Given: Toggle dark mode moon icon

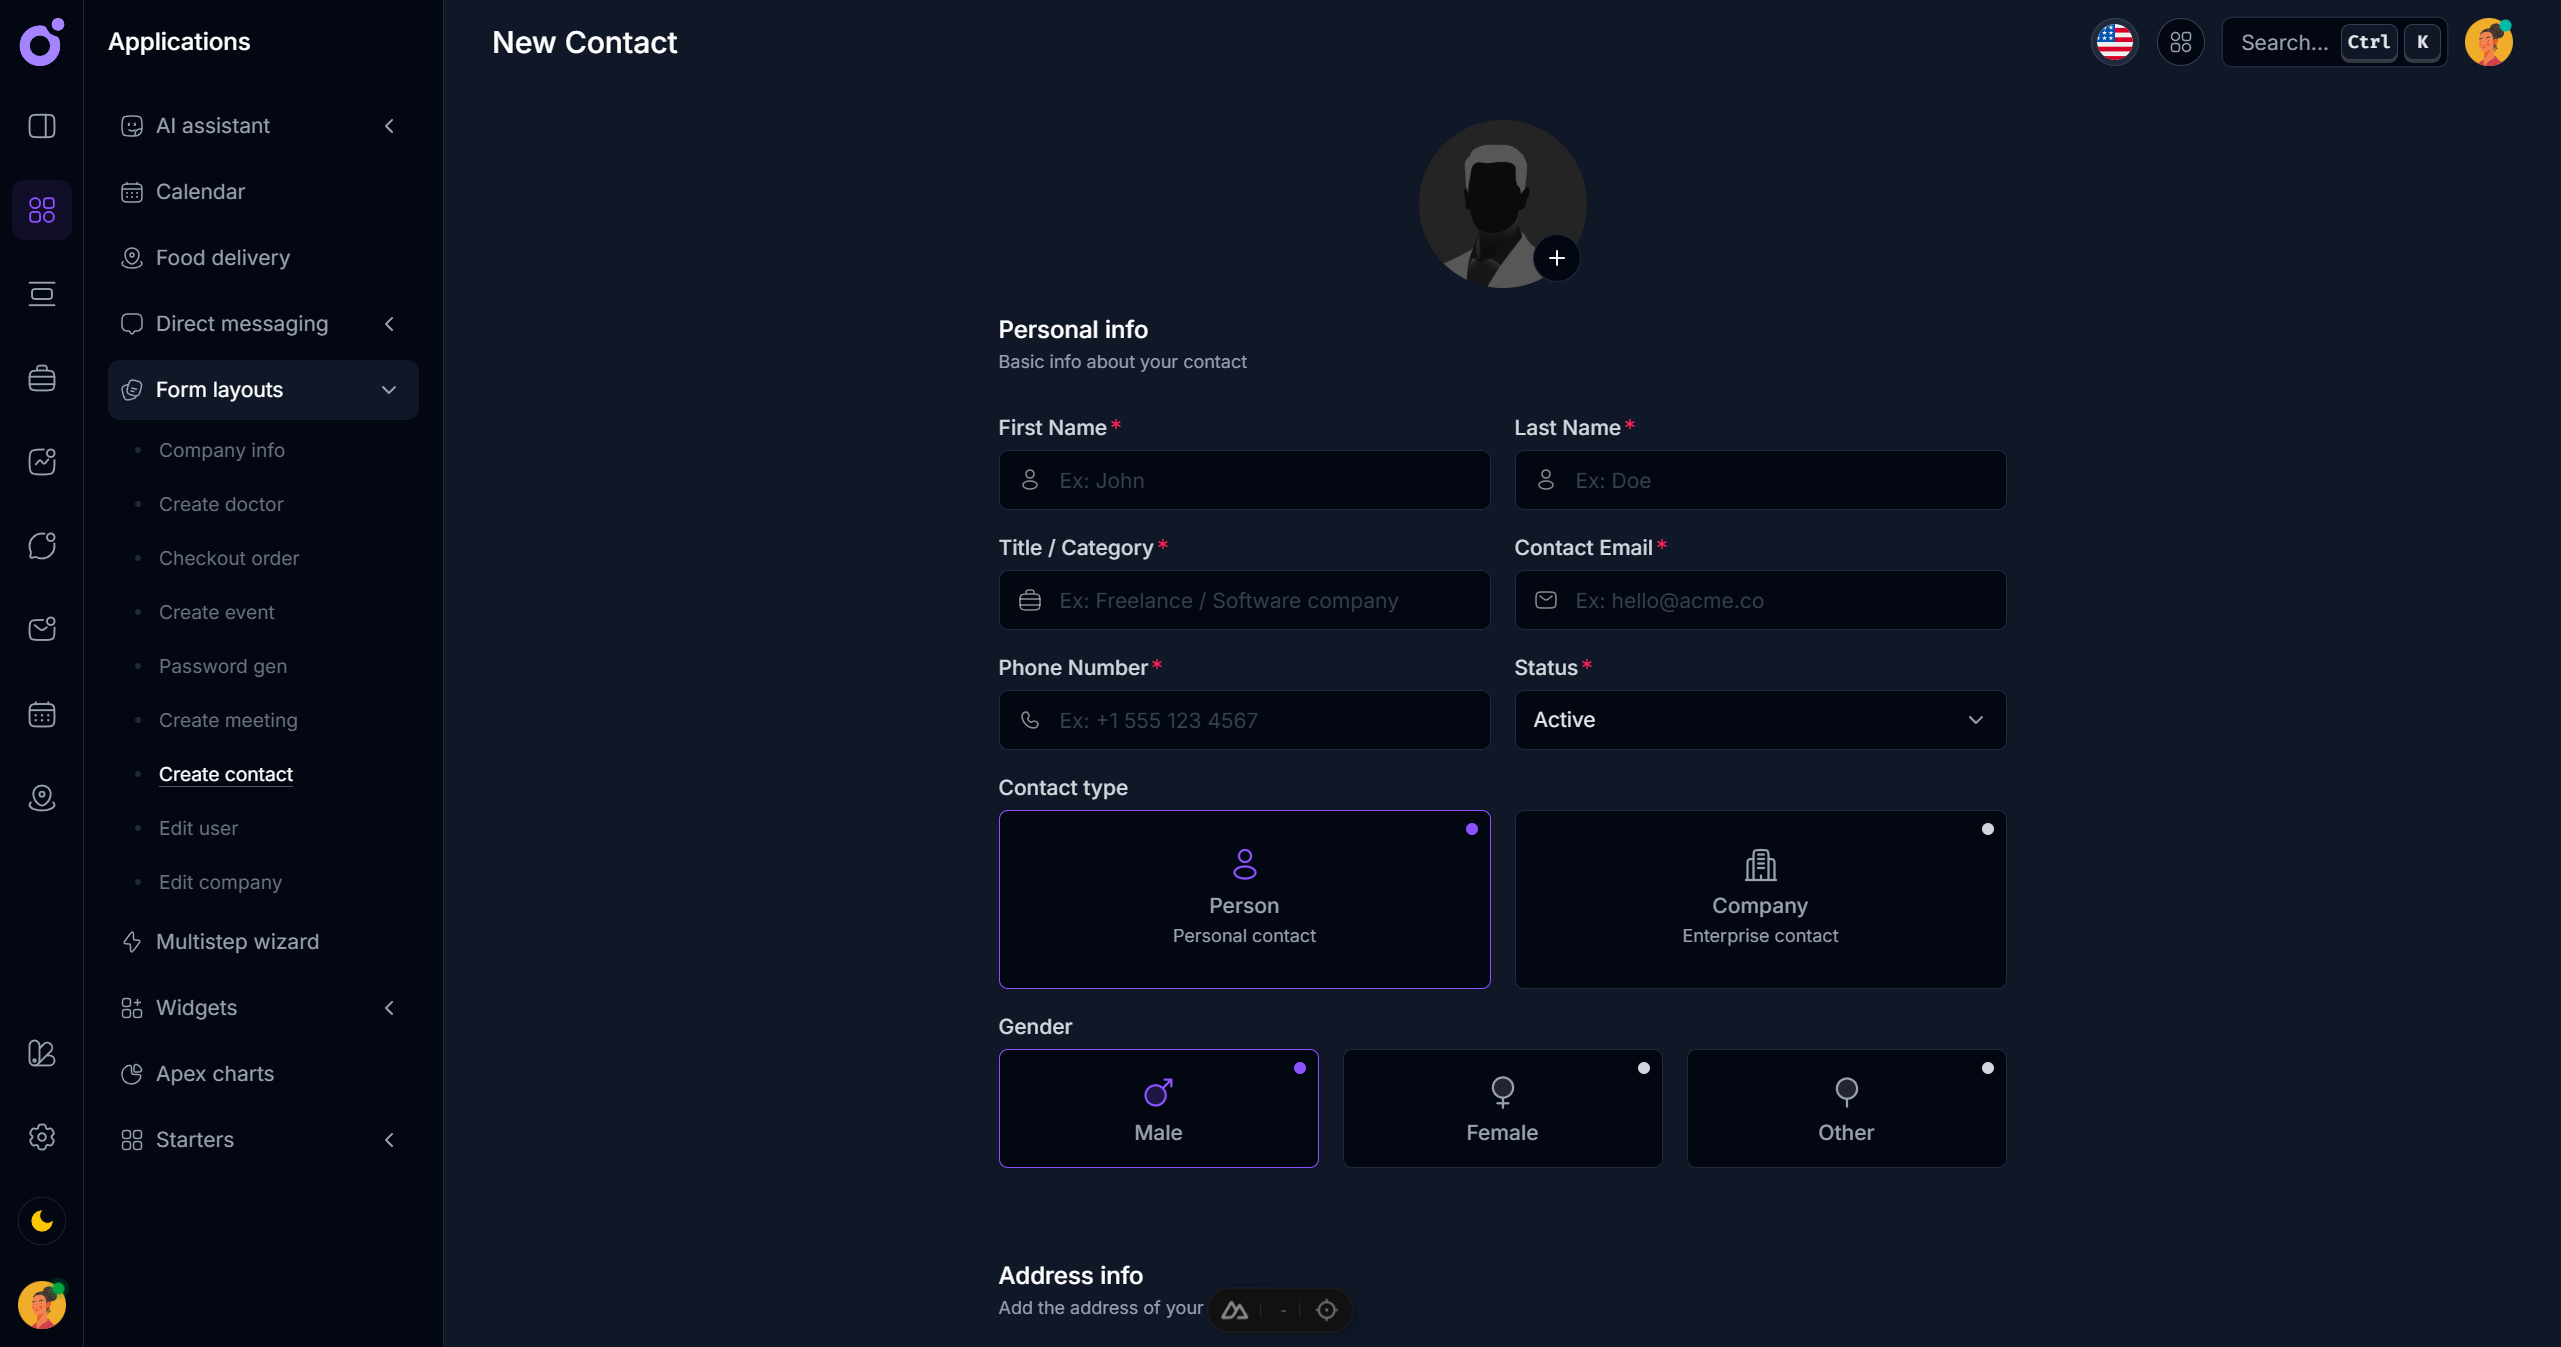Looking at the screenshot, I should (x=42, y=1221).
